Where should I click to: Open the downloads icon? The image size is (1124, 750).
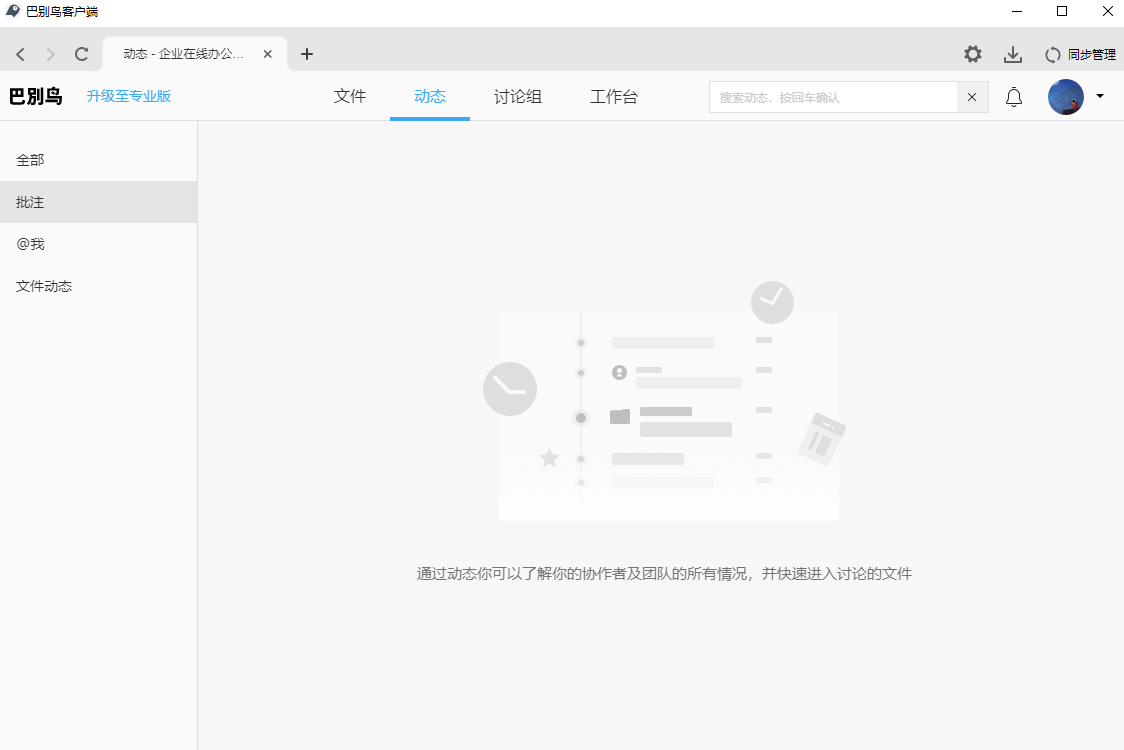click(1013, 54)
